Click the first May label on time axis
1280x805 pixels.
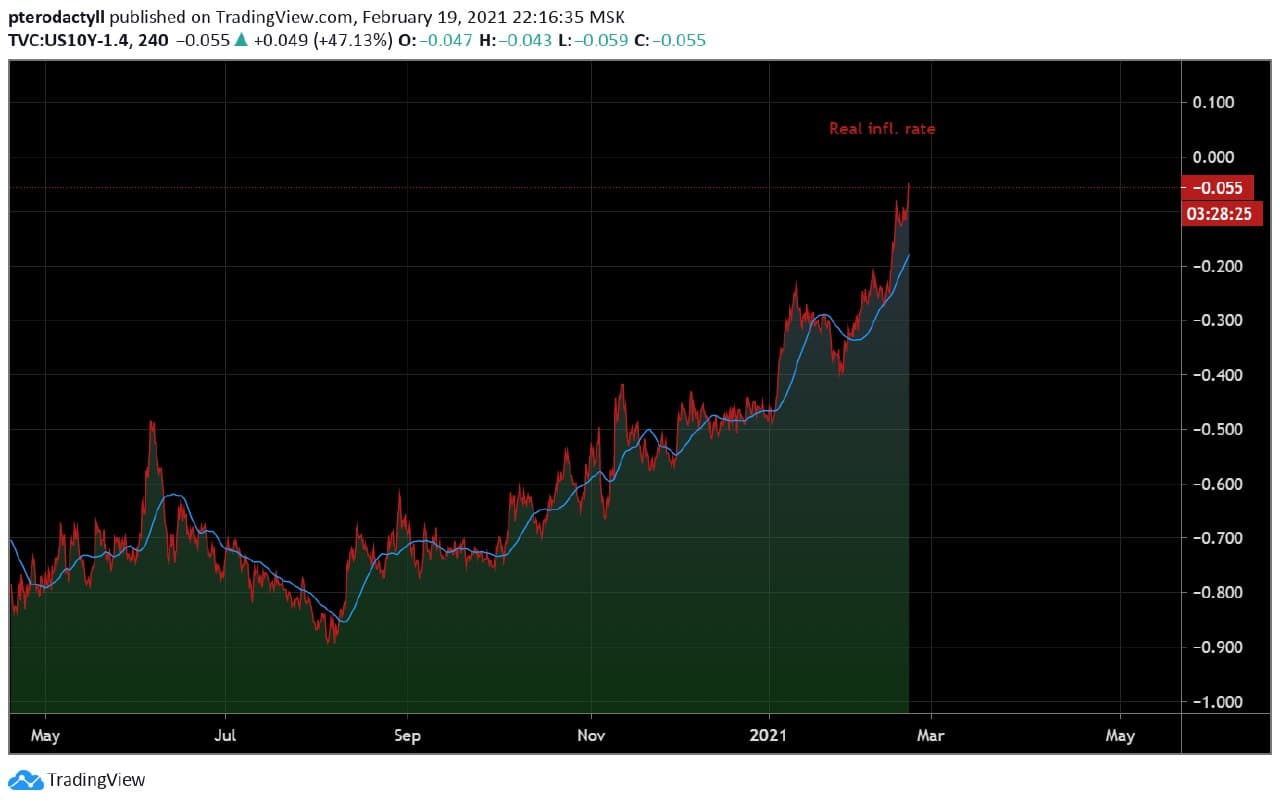pos(45,736)
